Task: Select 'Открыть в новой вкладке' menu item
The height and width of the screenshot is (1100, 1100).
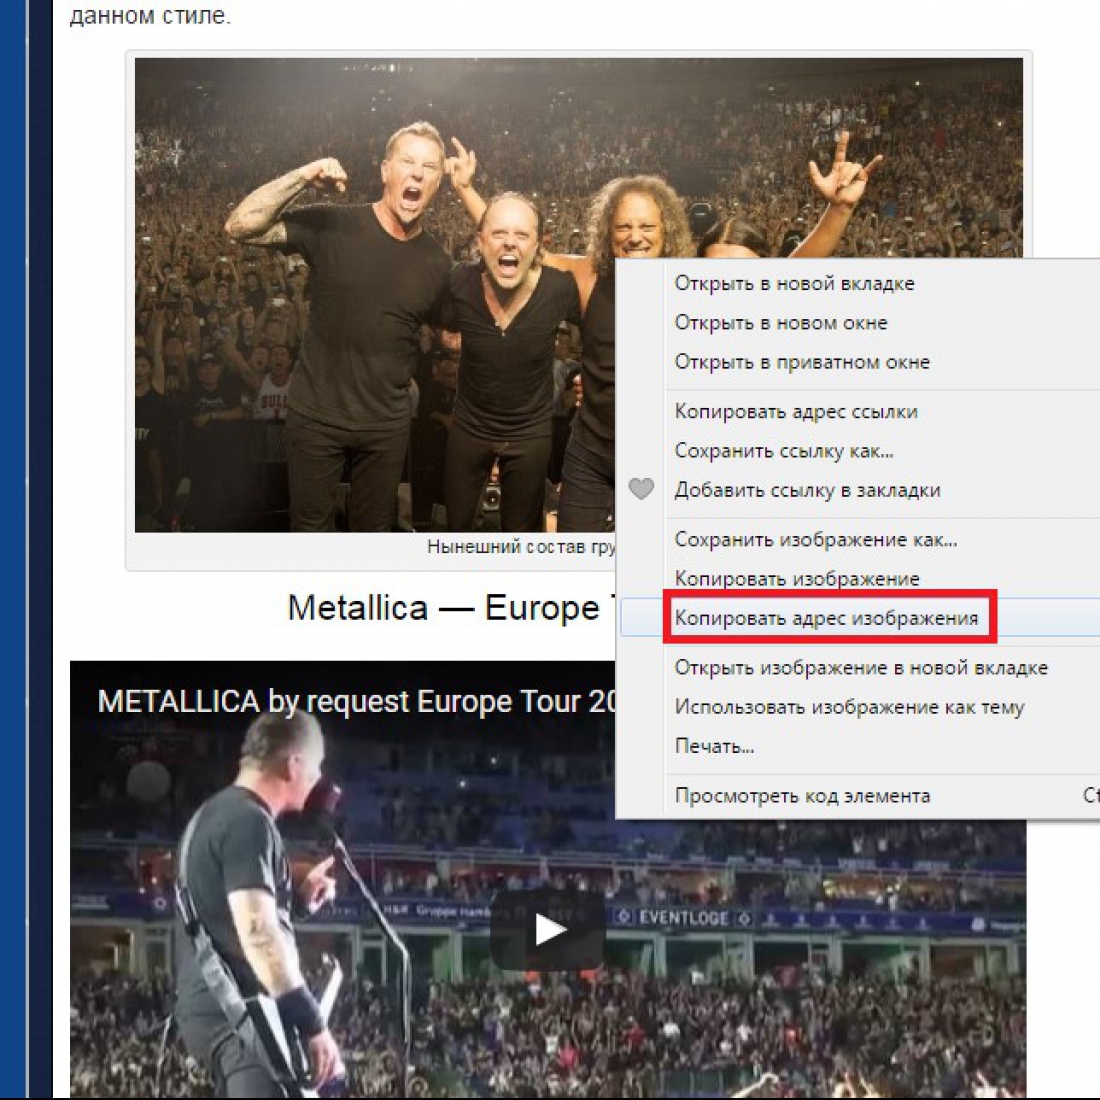Action: coord(793,283)
